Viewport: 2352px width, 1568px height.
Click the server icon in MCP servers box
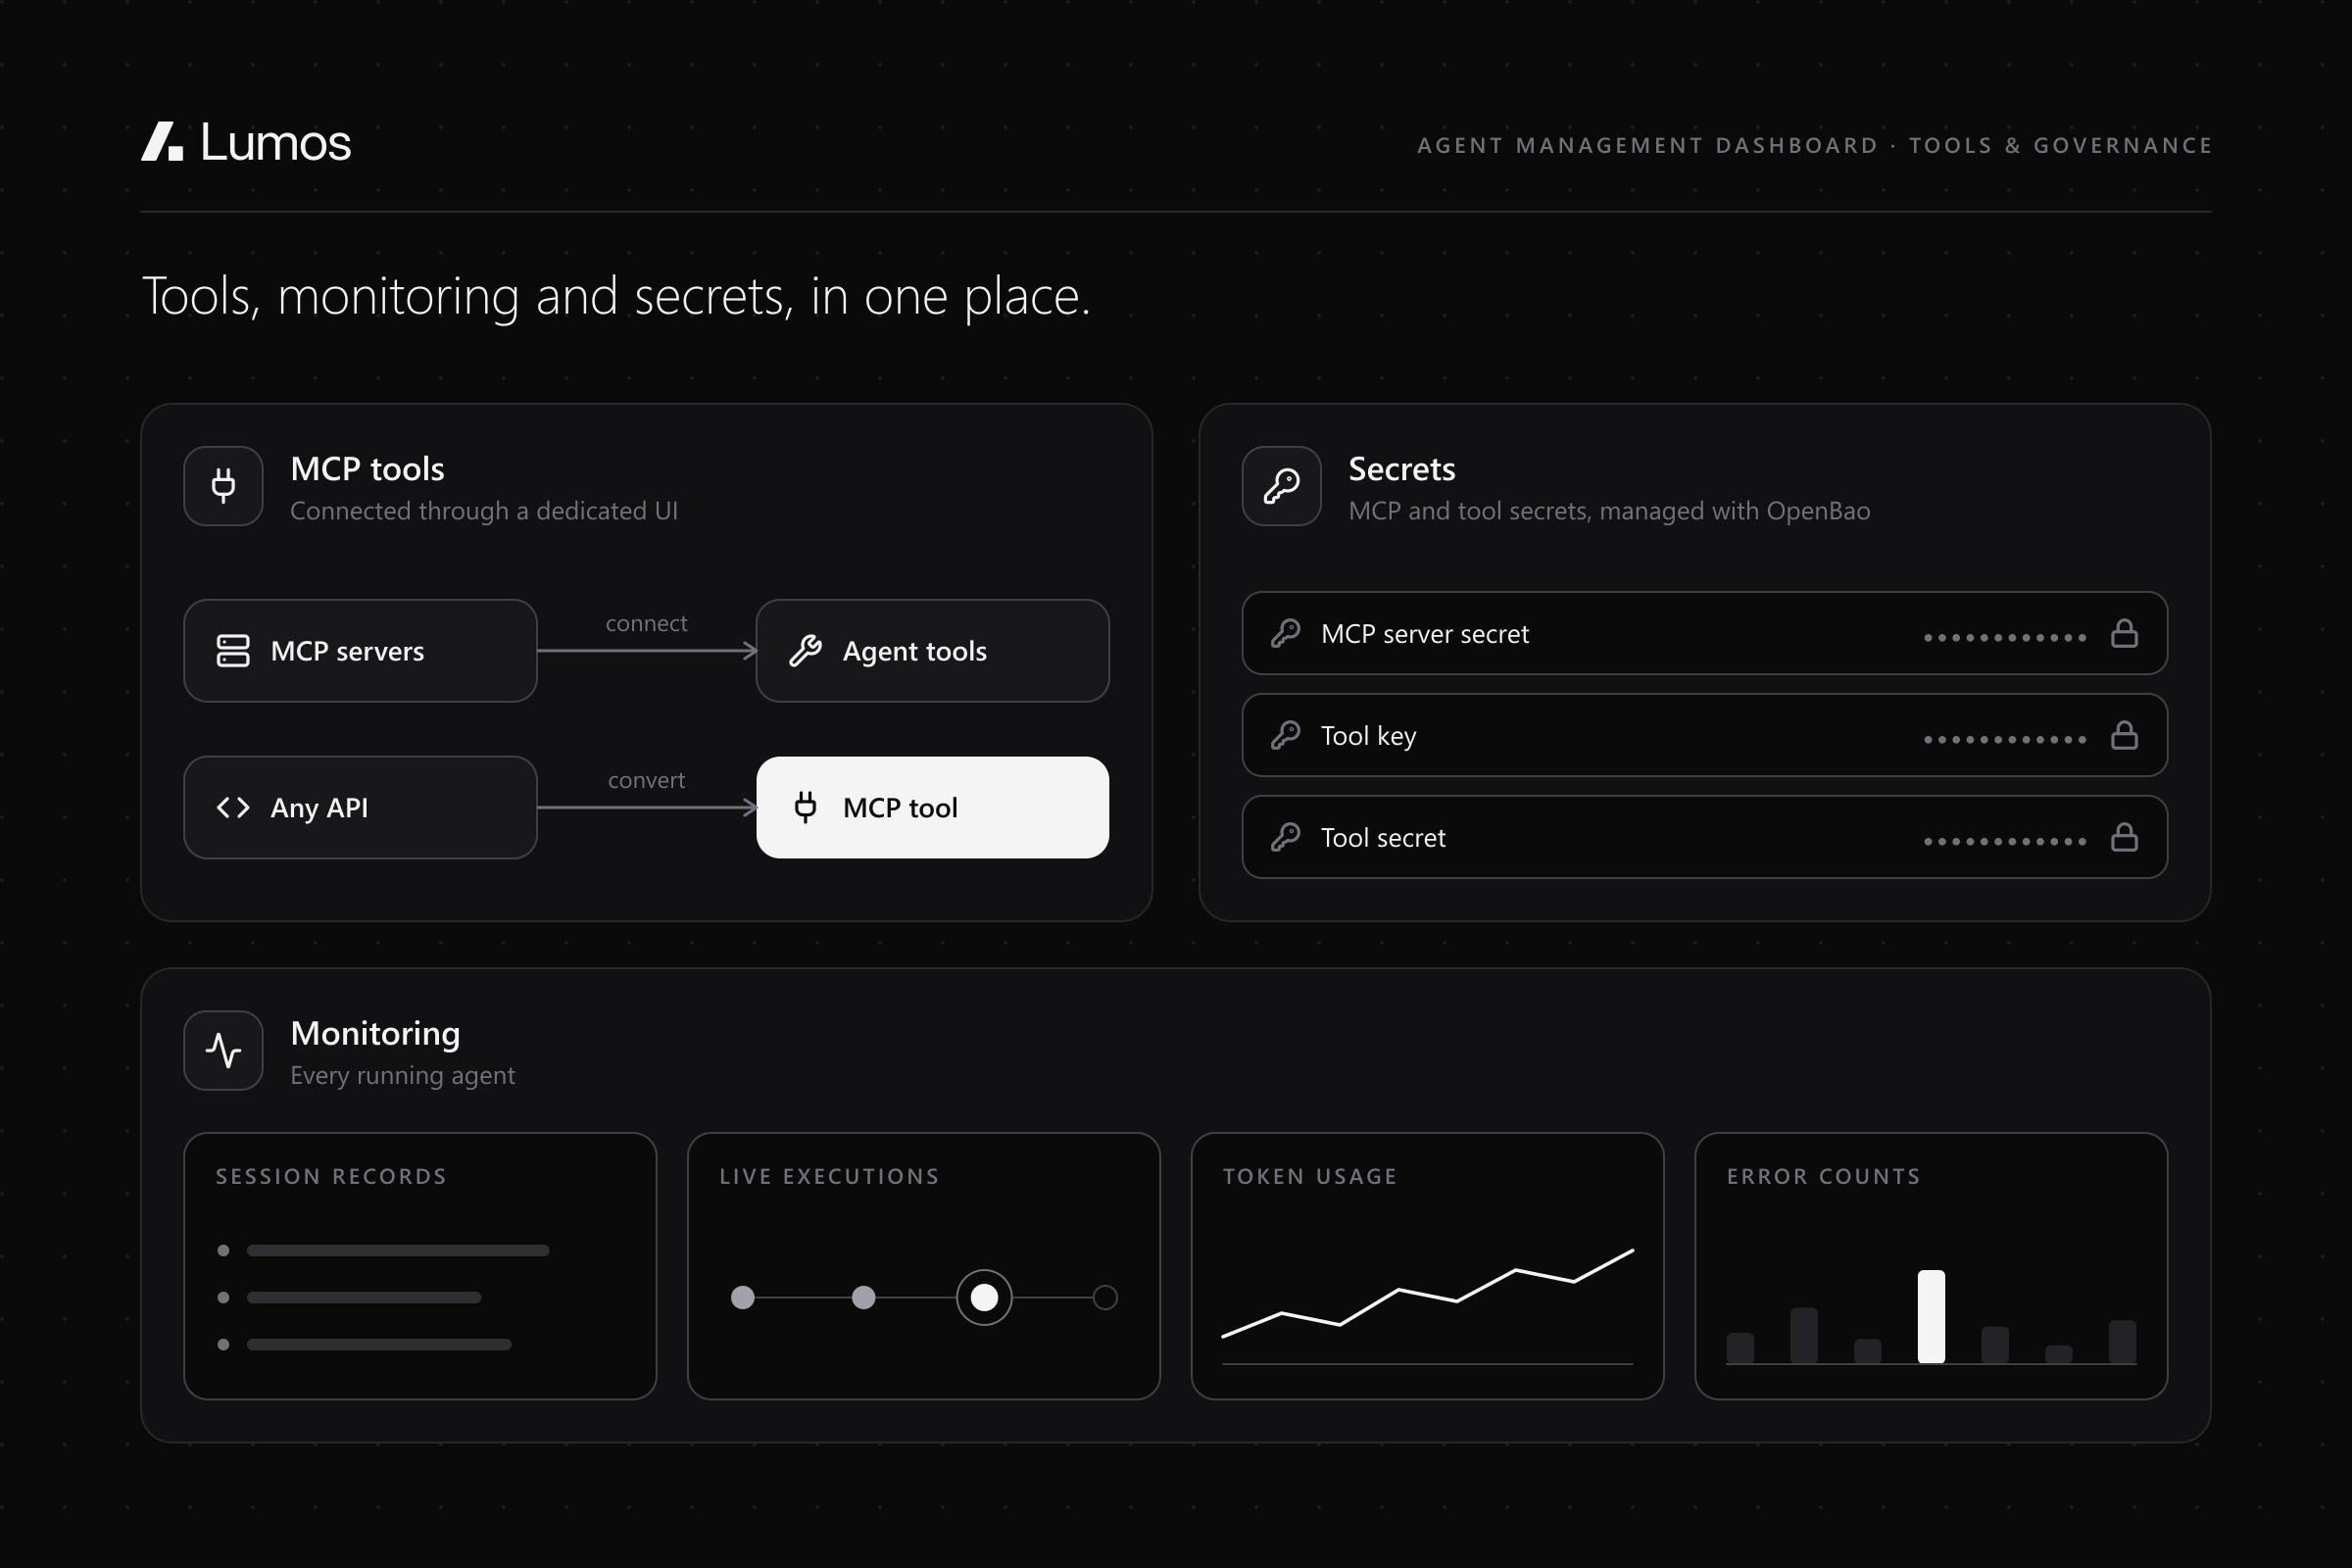point(233,651)
